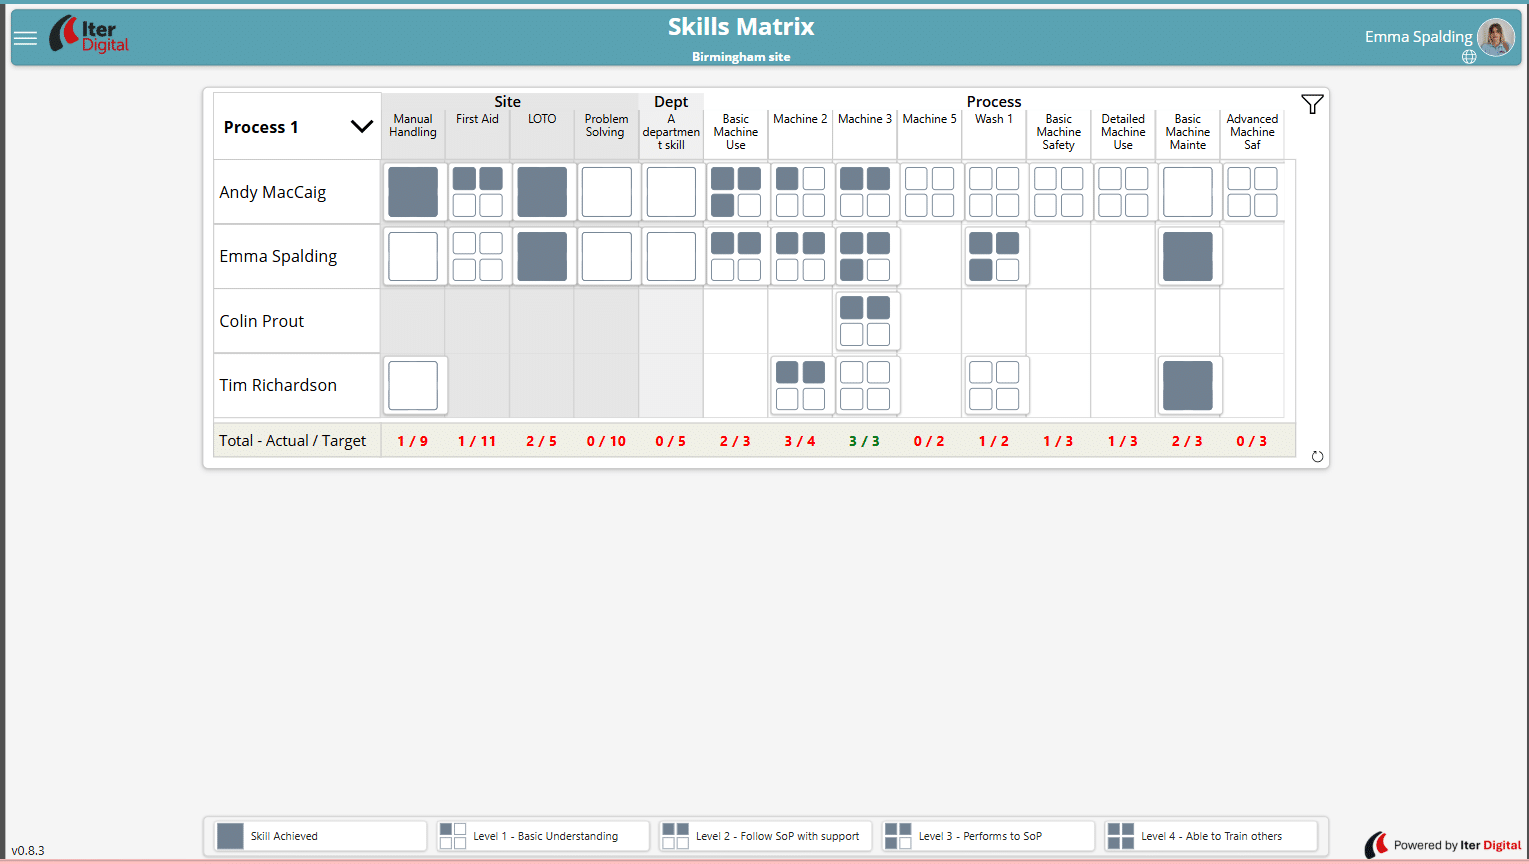Click Tim Richardson's Wash 1 skill level icon
Screen dimensions: 1529x864
[994, 385]
